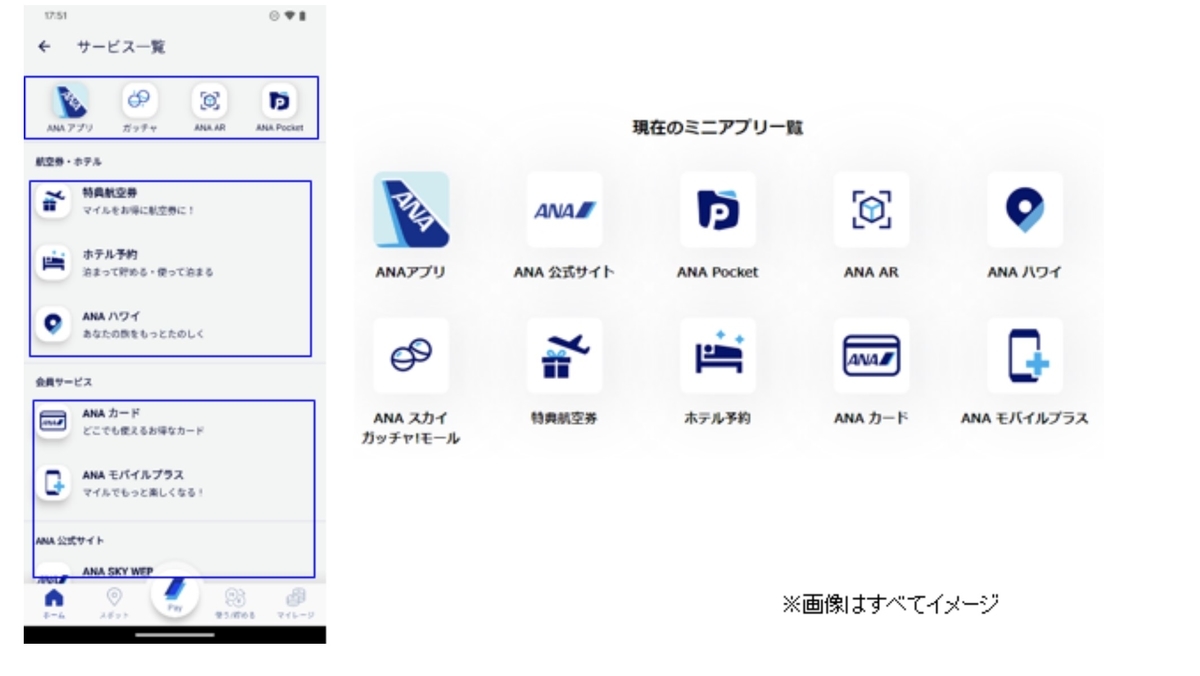This screenshot has height=676, width=1200.
Task: Launch ANA Pocket from the phone top row
Action: pos(279,101)
